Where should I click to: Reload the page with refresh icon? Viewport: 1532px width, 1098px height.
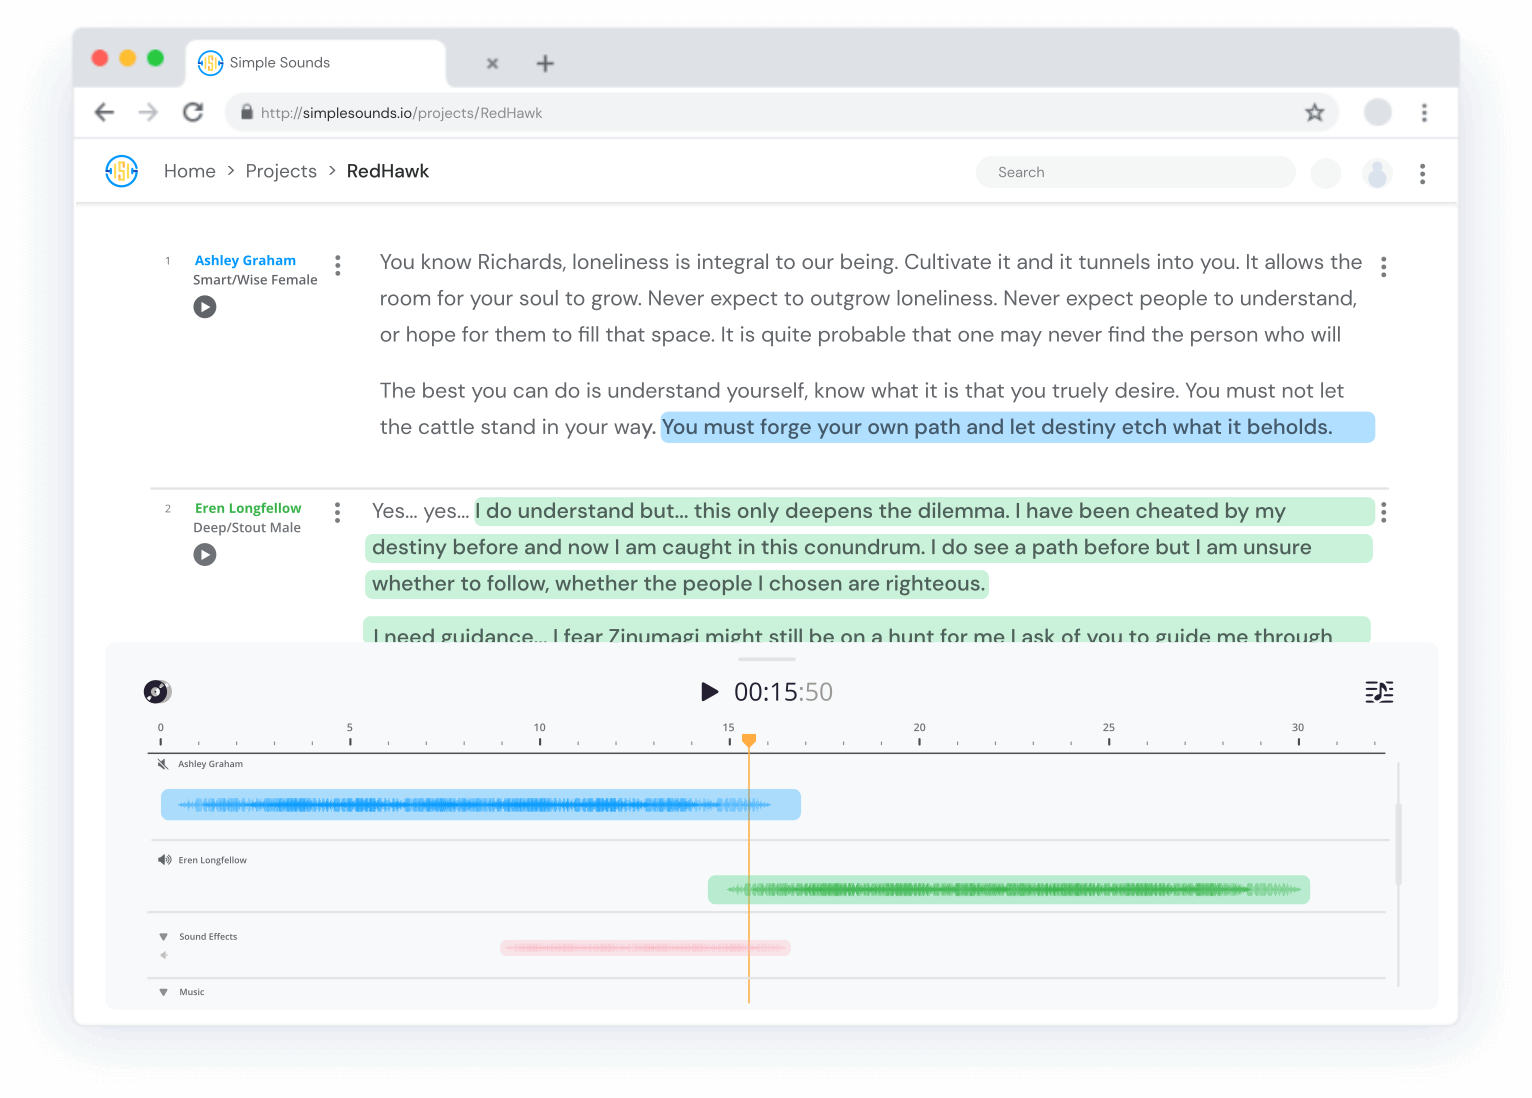pyautogui.click(x=193, y=112)
